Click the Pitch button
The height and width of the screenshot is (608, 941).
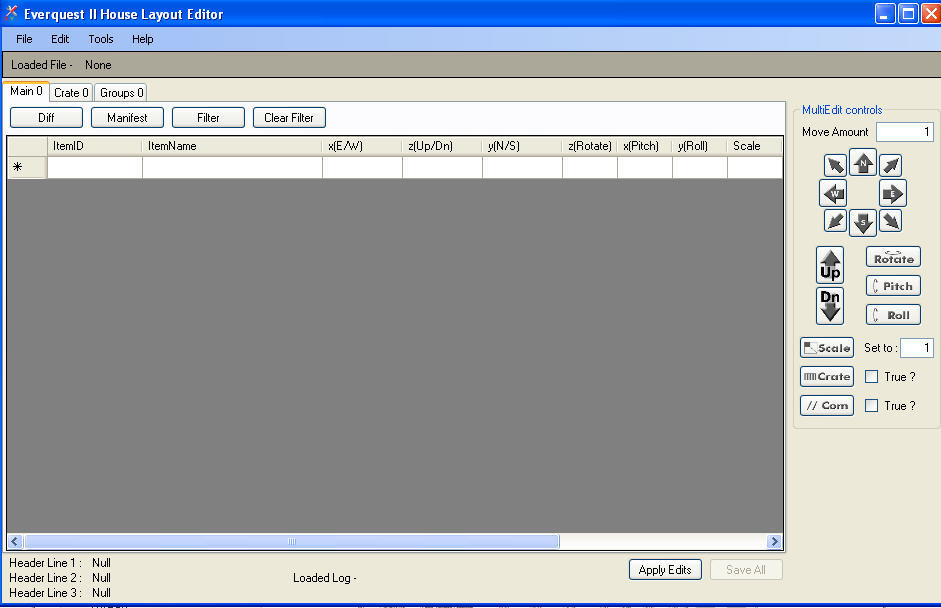[893, 286]
